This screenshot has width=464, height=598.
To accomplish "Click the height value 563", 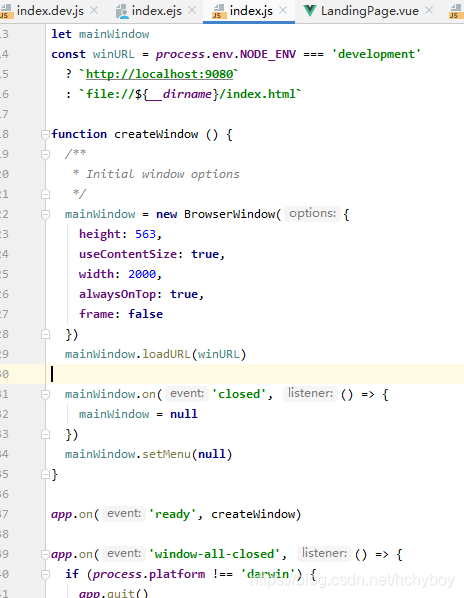I will [x=146, y=234].
